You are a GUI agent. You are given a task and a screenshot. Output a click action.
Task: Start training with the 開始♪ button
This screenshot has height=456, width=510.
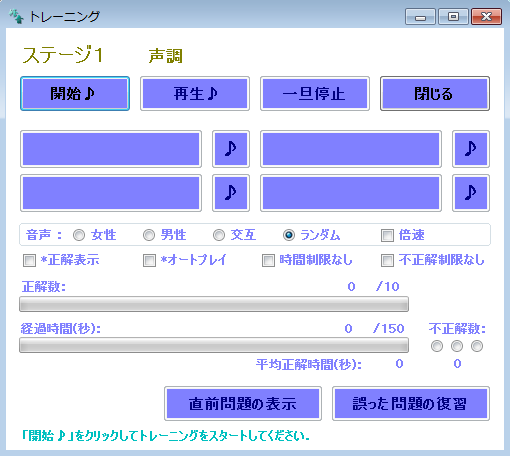click(75, 93)
